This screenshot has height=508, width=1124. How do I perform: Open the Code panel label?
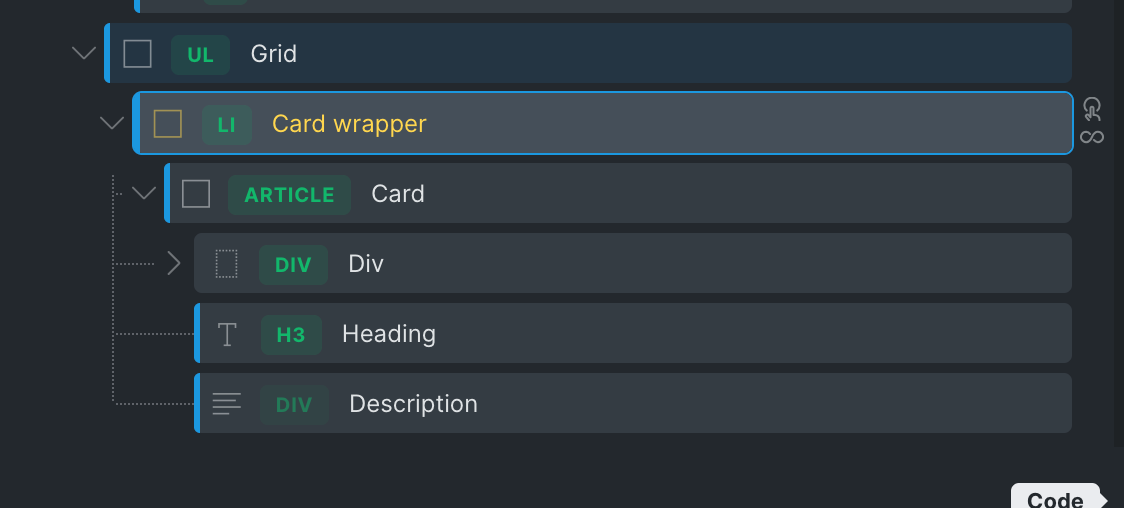pos(1055,498)
